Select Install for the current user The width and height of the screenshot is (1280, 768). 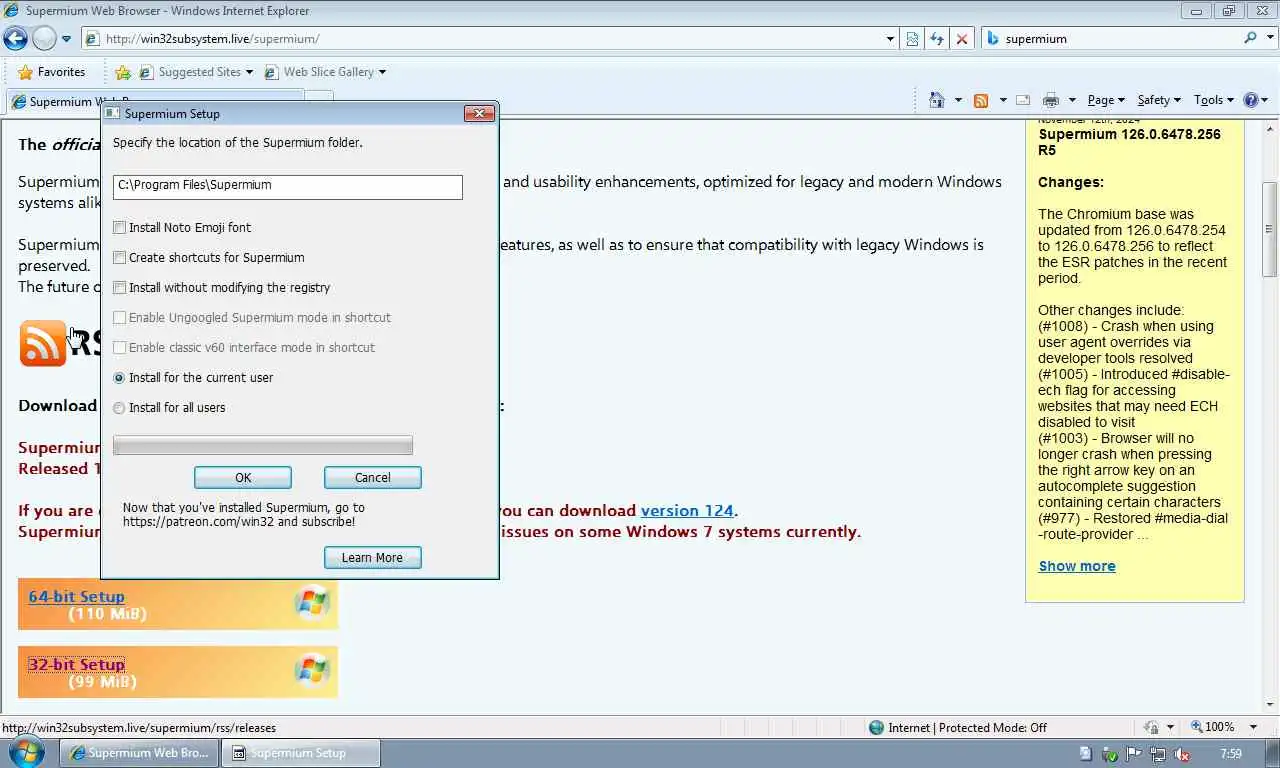(x=120, y=378)
